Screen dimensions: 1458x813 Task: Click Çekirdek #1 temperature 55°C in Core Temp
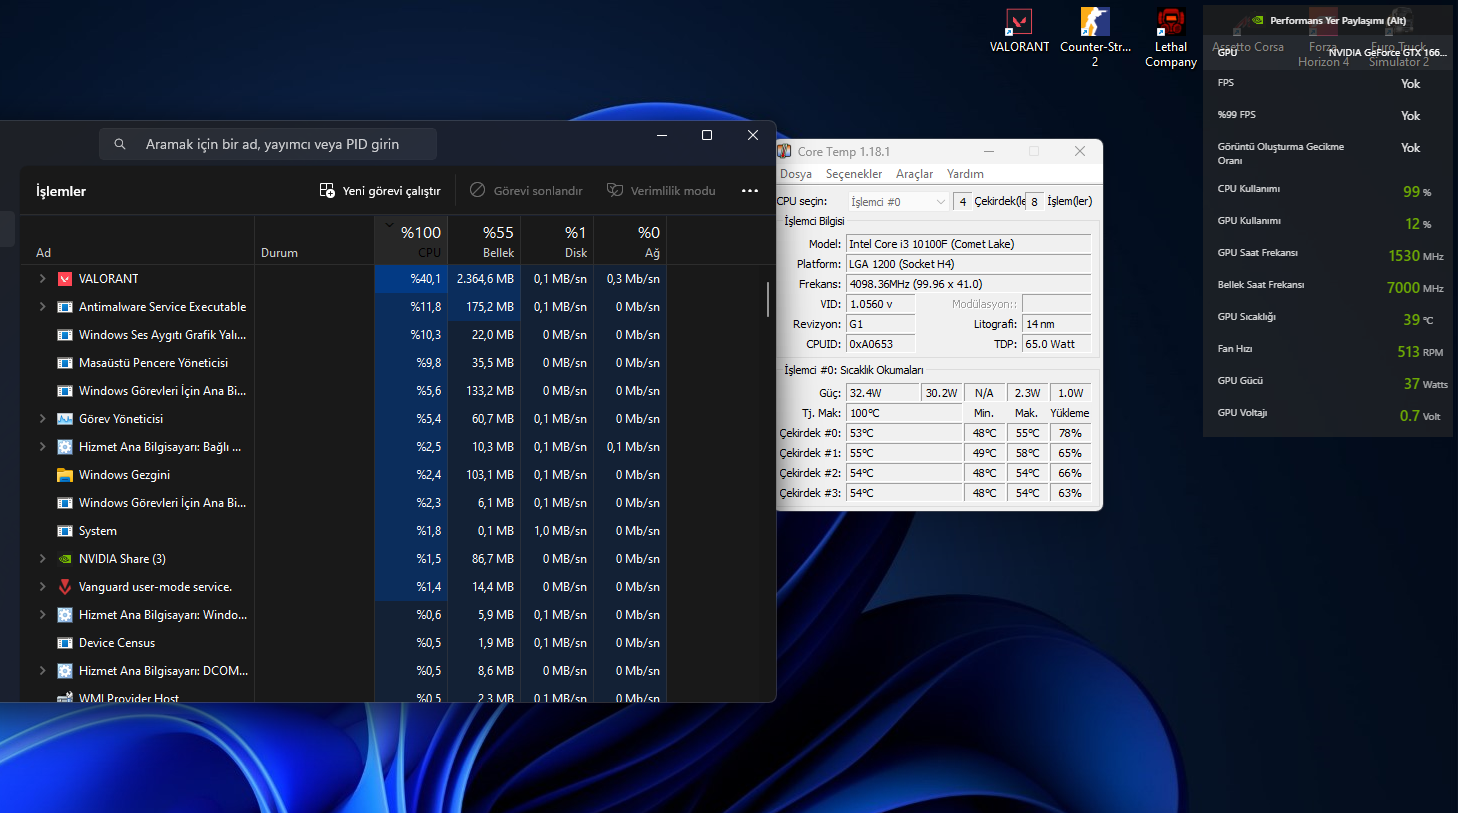(904, 453)
